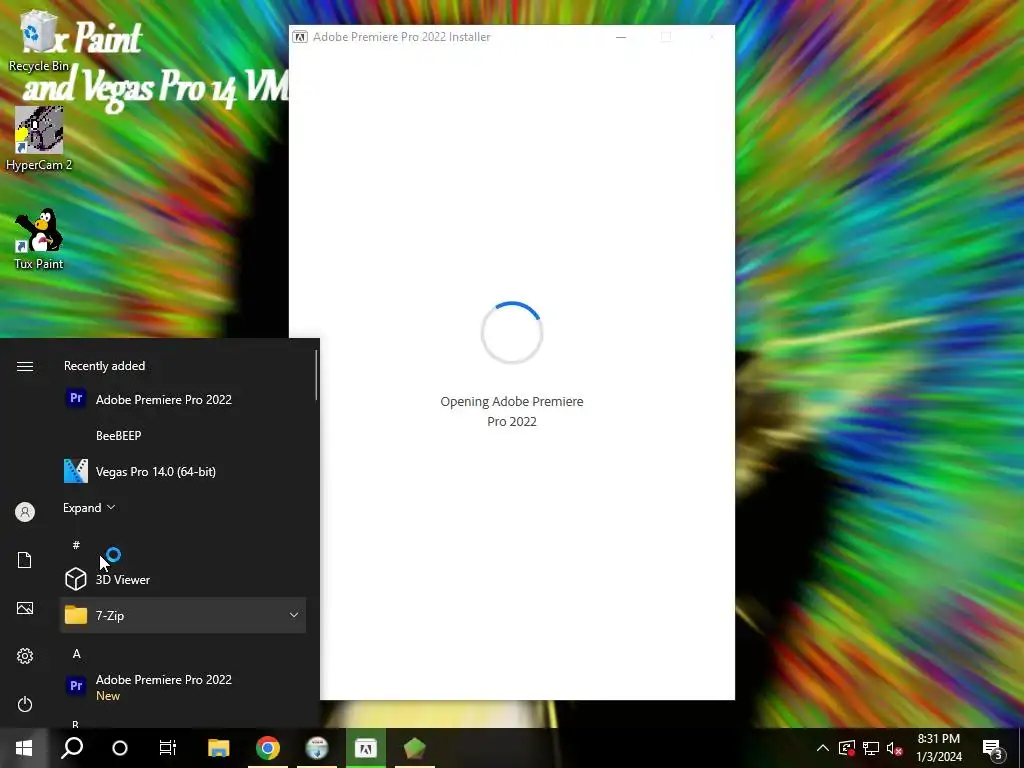Image resolution: width=1024 pixels, height=768 pixels.
Task: Click the Start menu hamburger icon
Action: point(25,366)
